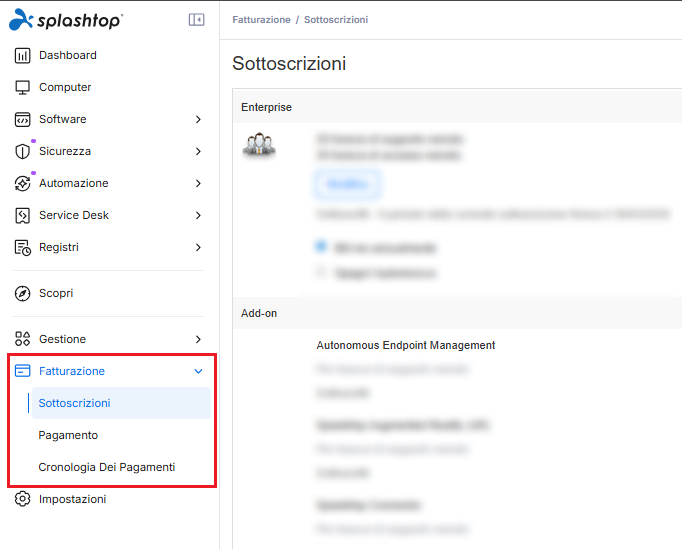Select the unchecked second radio option

tap(321, 272)
